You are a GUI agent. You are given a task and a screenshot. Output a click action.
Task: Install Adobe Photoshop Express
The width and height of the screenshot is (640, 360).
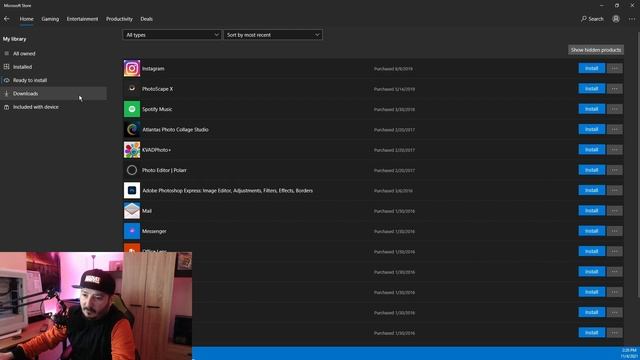[x=591, y=190]
